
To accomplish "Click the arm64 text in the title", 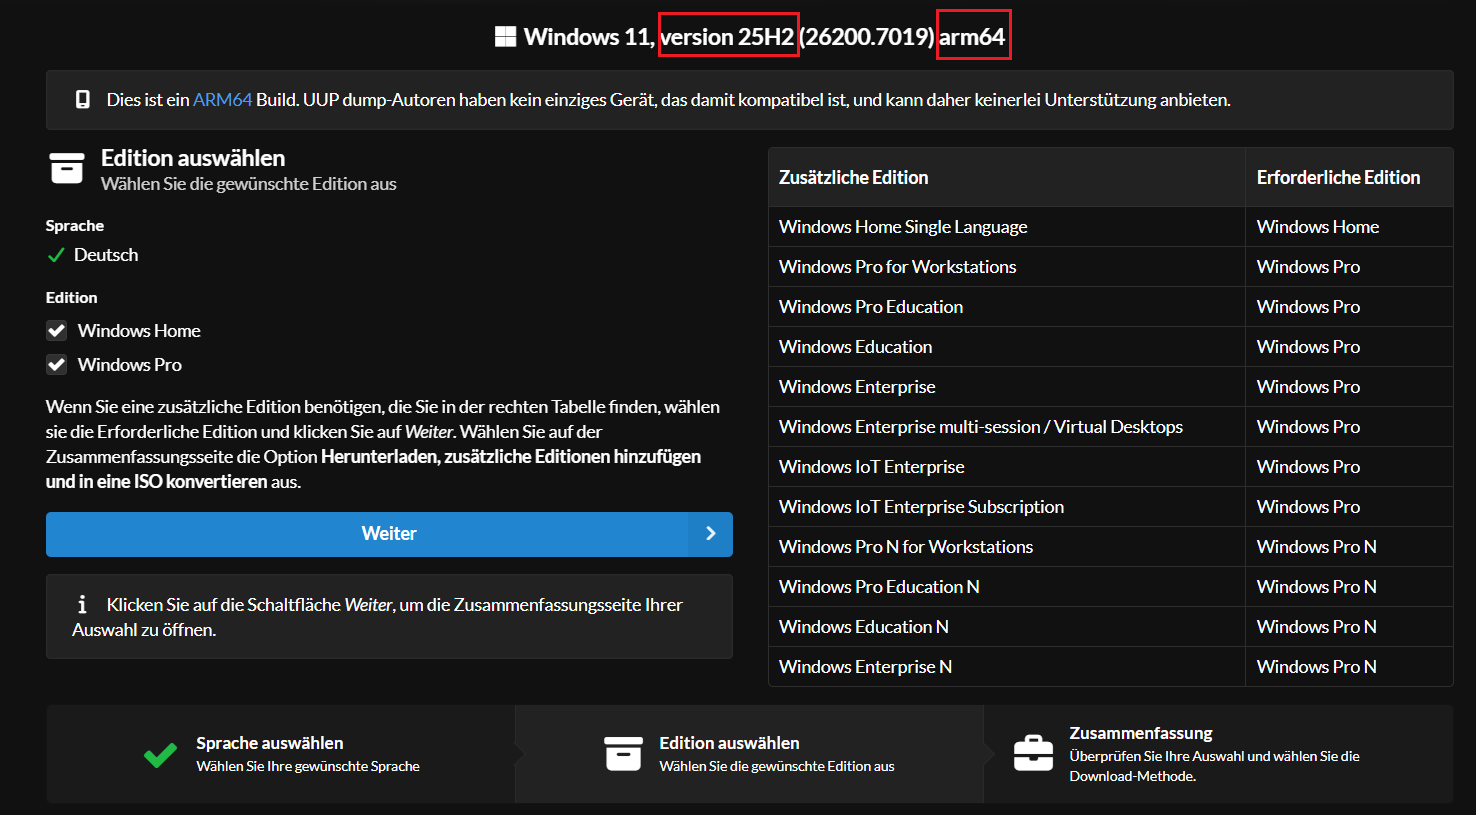I will coord(972,37).
